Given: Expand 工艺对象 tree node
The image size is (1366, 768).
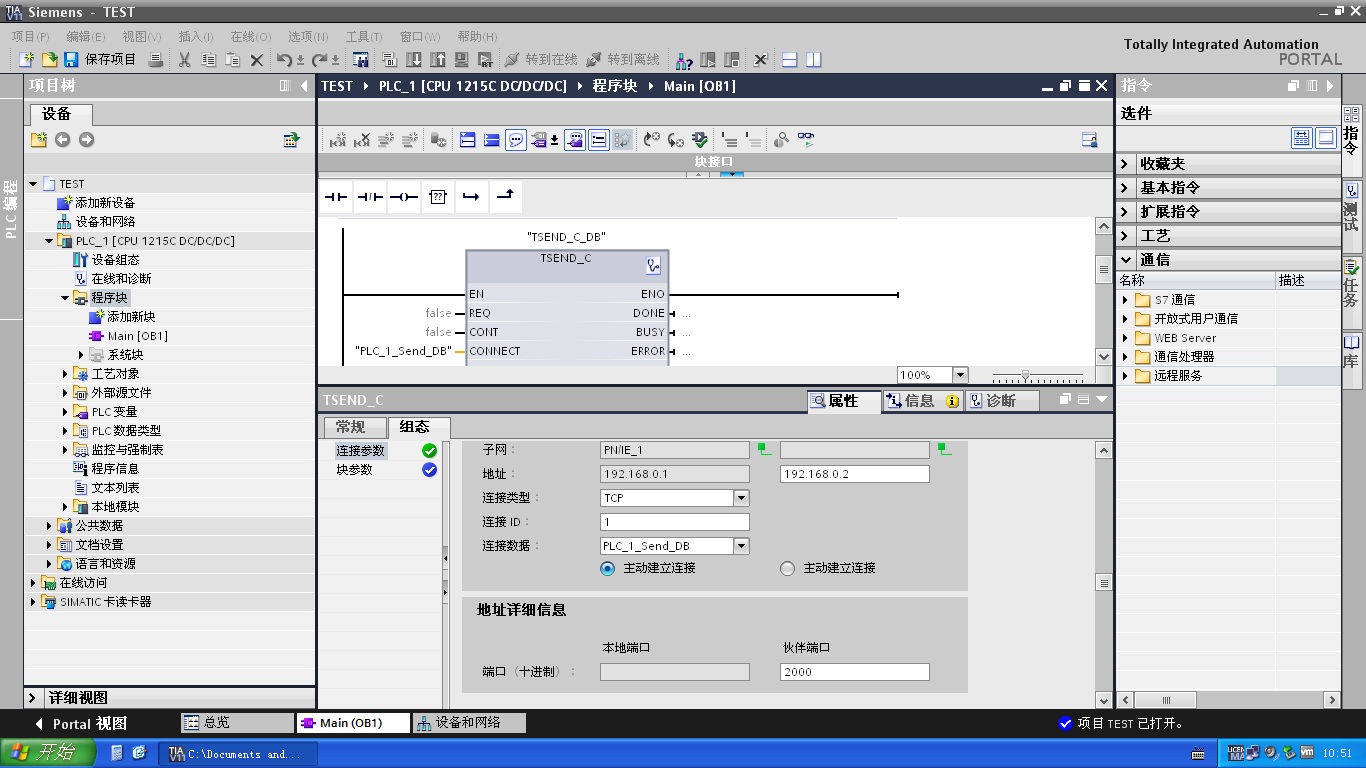Looking at the screenshot, I should (65, 374).
